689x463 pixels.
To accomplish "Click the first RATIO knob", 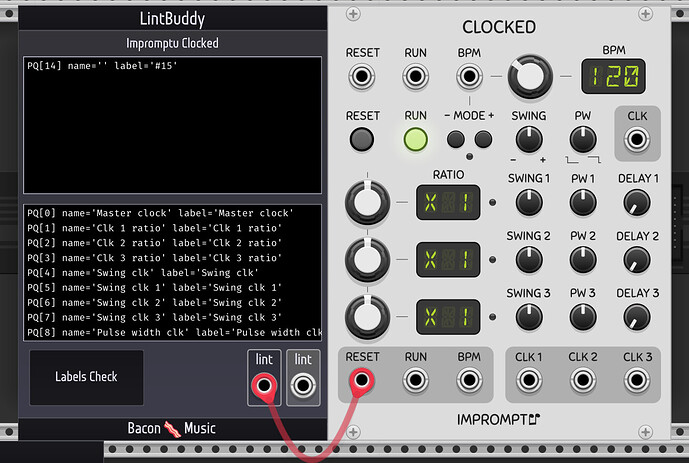I will point(367,203).
